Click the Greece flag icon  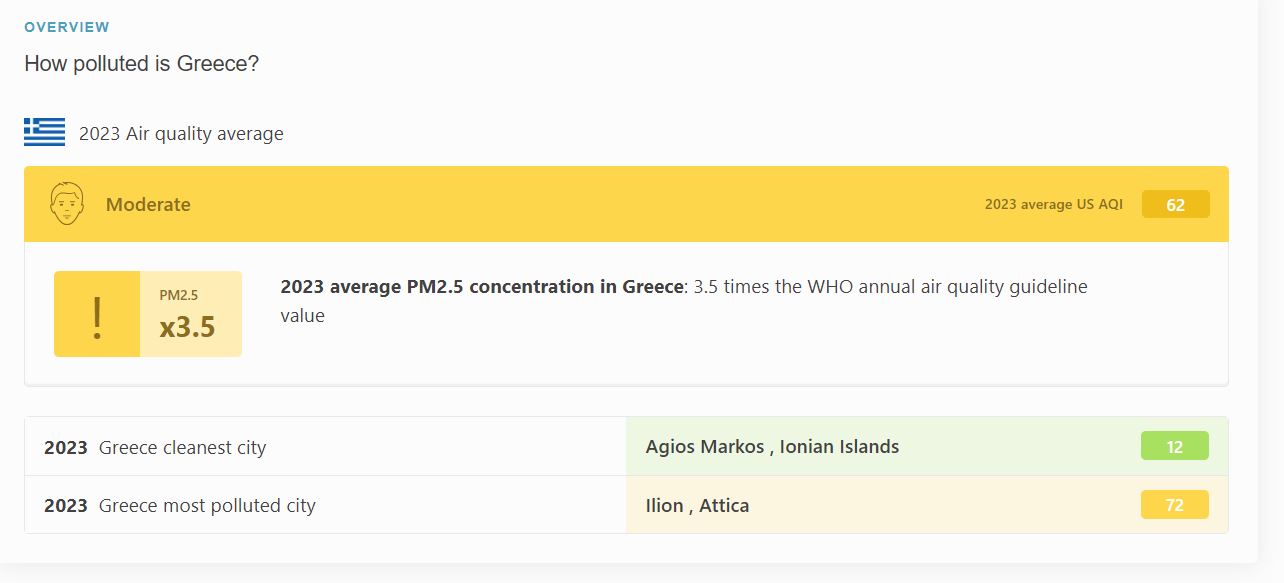coord(44,132)
